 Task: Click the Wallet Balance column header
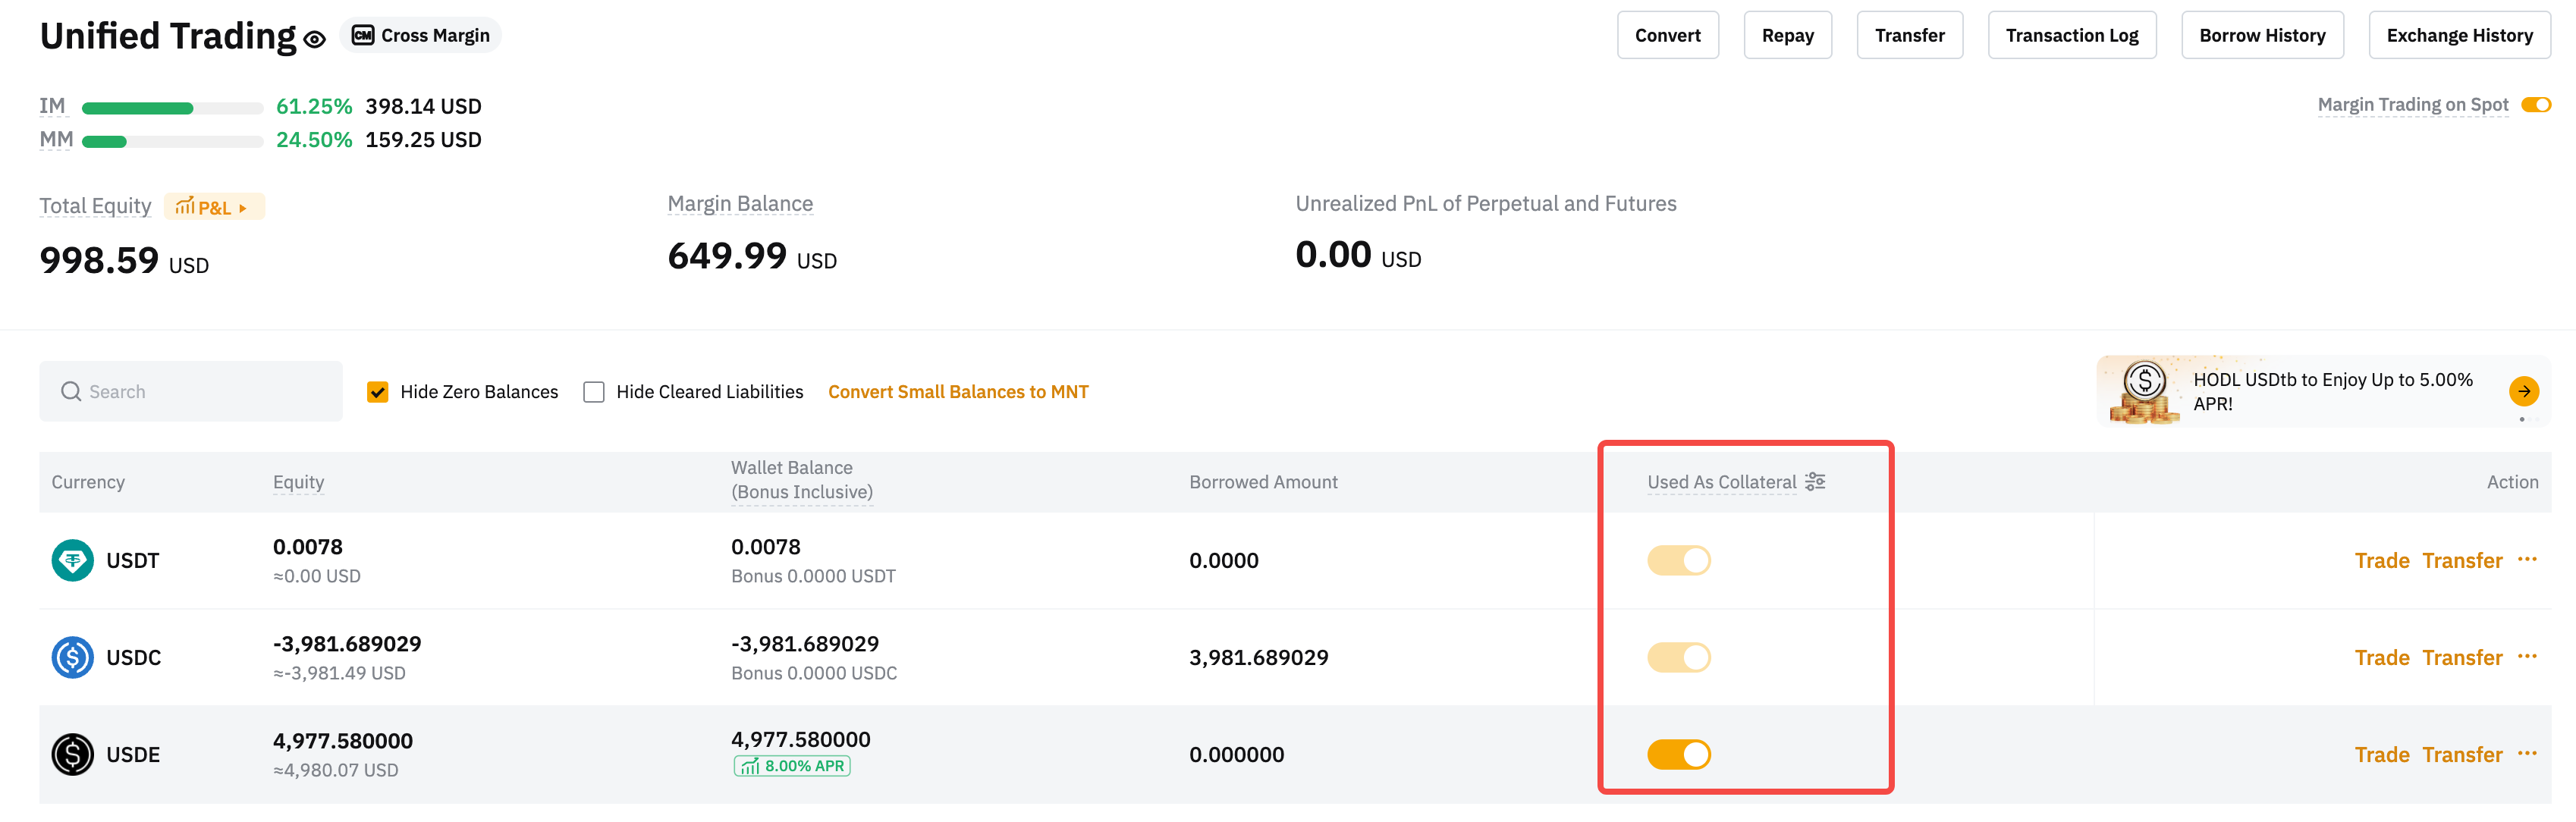802,480
